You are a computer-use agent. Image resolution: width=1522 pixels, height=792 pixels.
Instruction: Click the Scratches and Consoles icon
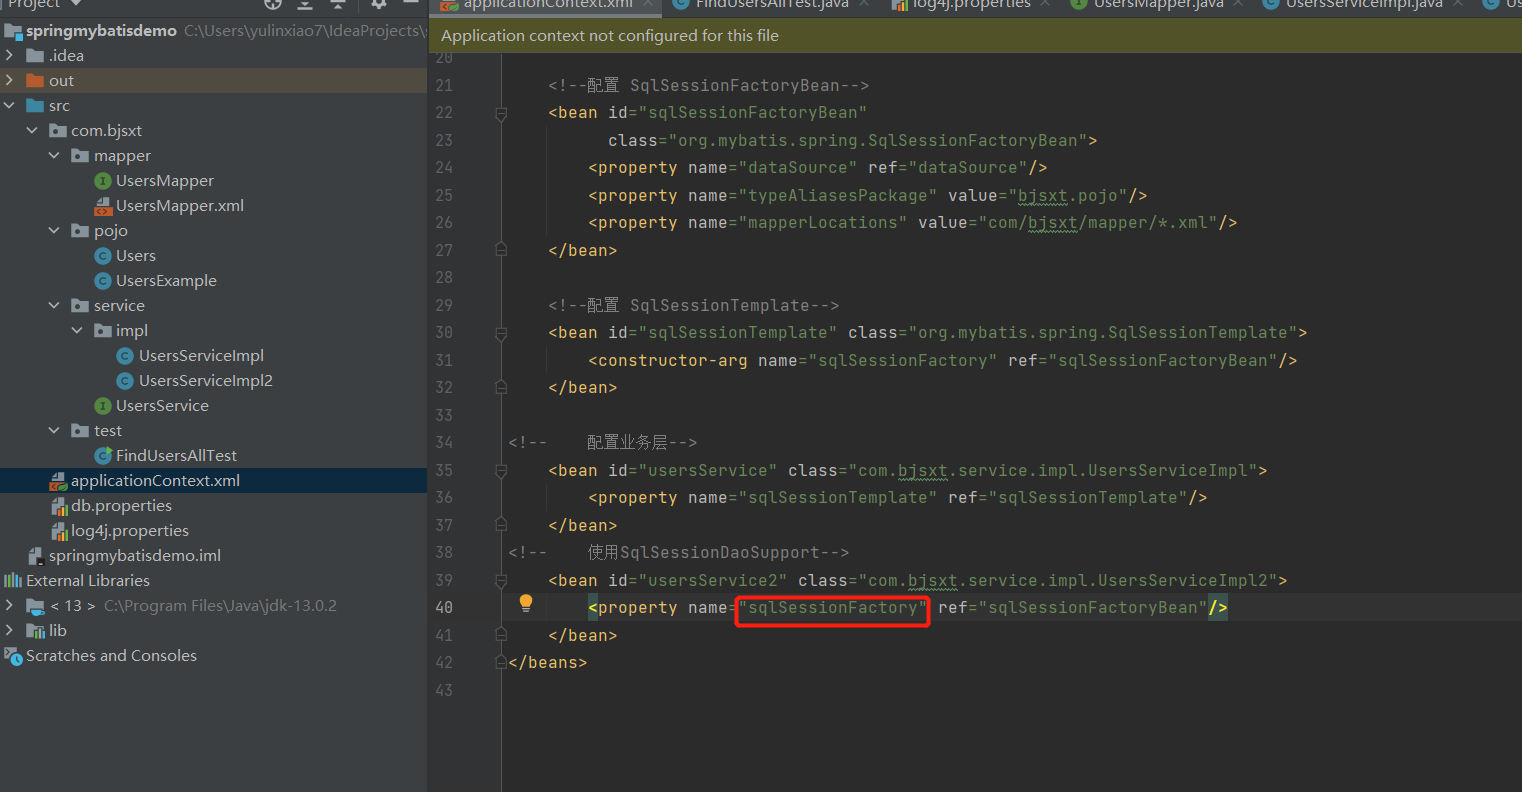[13, 655]
